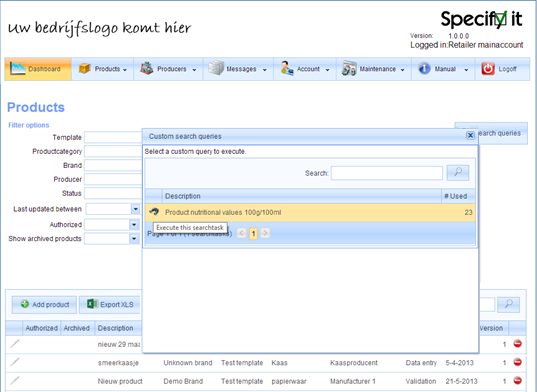537x392 pixels.
Task: Delete the nieuw 29 row with the red icon
Action: coord(517,343)
